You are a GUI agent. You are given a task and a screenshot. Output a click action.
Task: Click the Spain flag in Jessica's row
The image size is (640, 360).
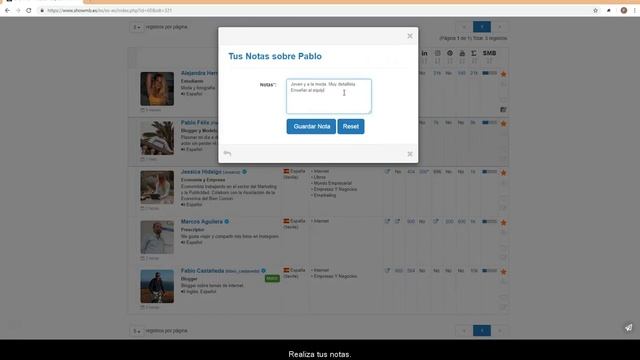[x=286, y=171]
